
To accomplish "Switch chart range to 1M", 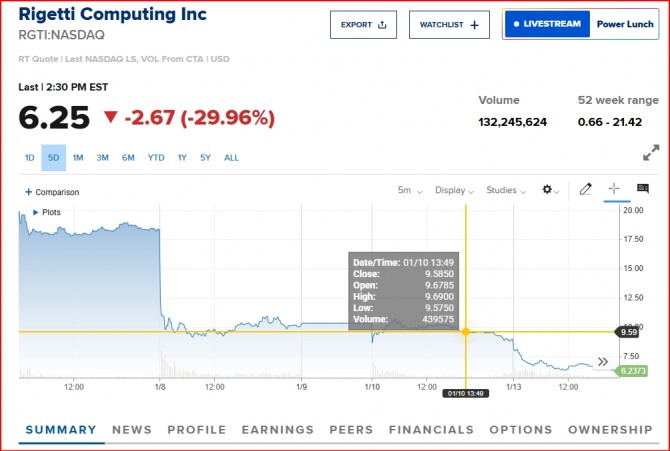I will [77, 157].
